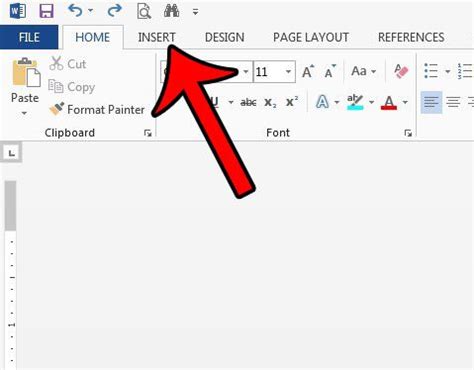The height and width of the screenshot is (370, 474).
Task: Click the font size field showing 11
Action: (268, 72)
